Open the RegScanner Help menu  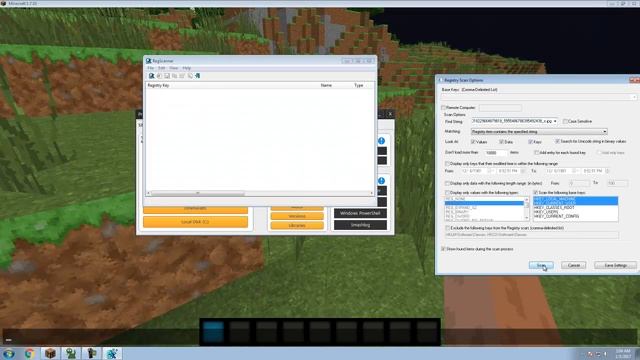point(187,68)
